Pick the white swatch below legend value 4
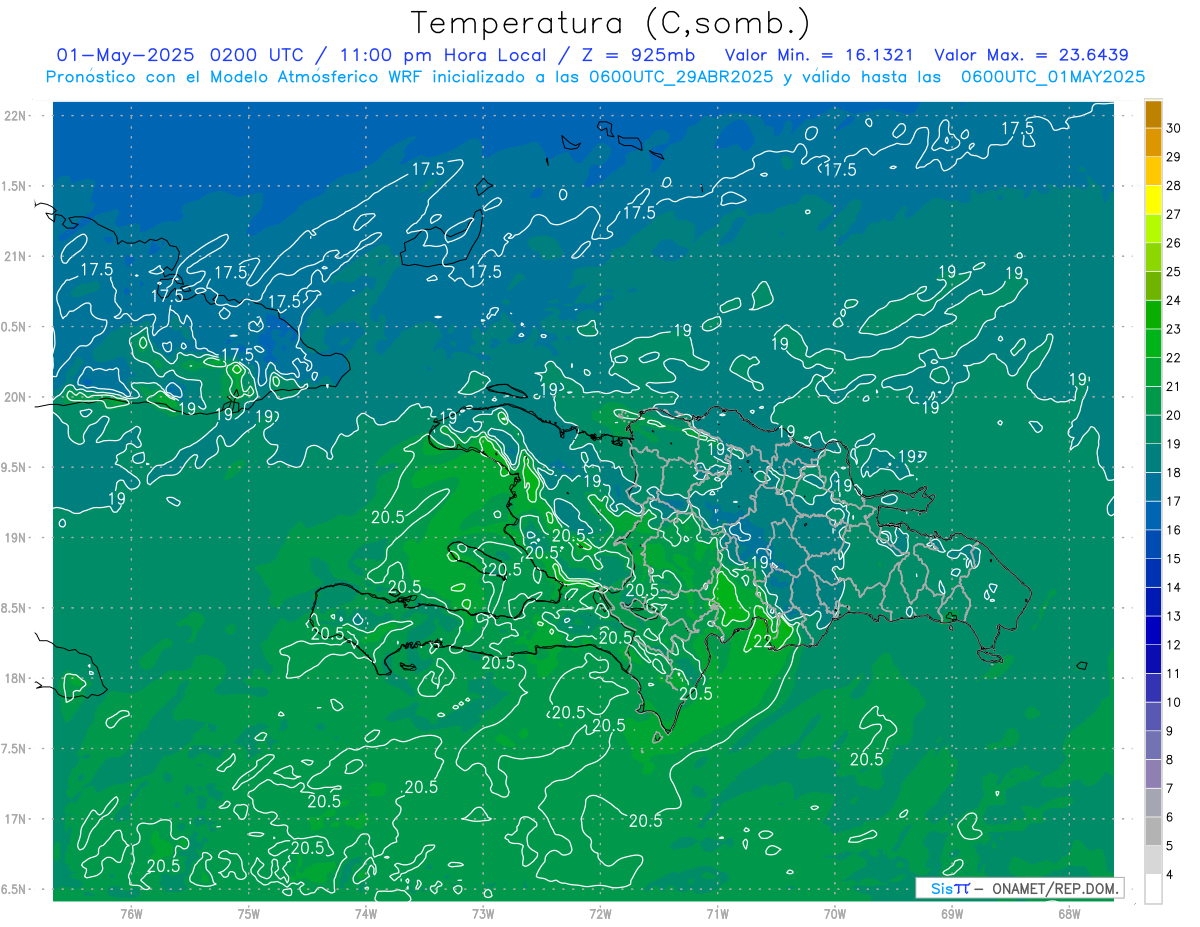 pyautogui.click(x=1153, y=889)
